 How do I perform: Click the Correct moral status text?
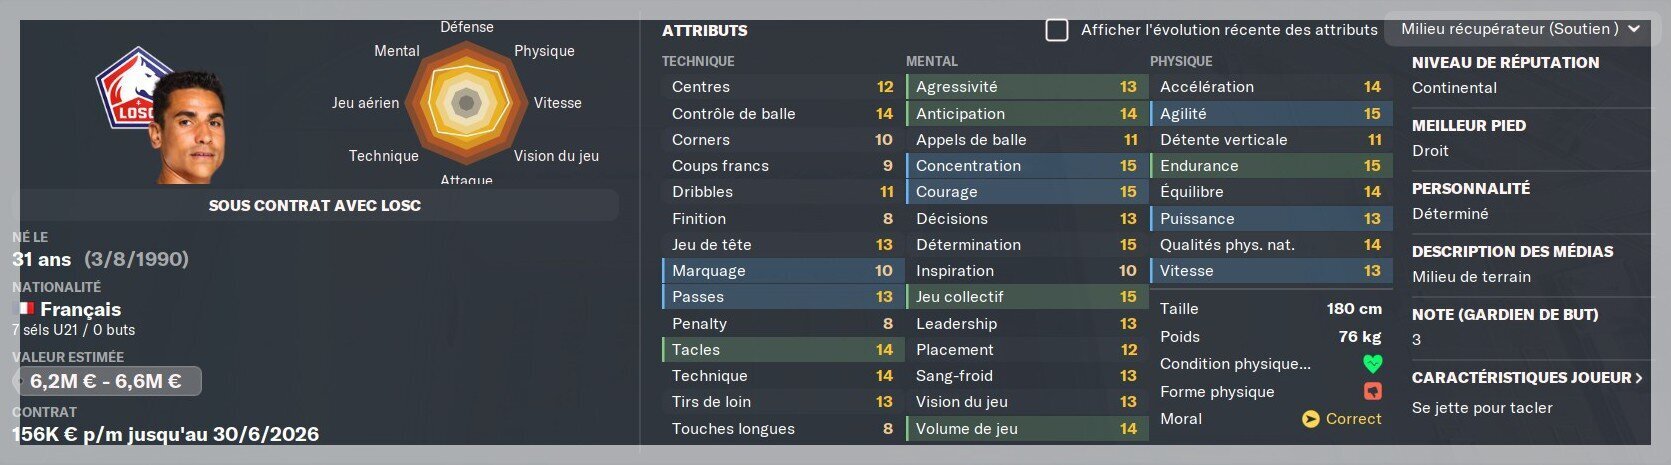point(1353,419)
